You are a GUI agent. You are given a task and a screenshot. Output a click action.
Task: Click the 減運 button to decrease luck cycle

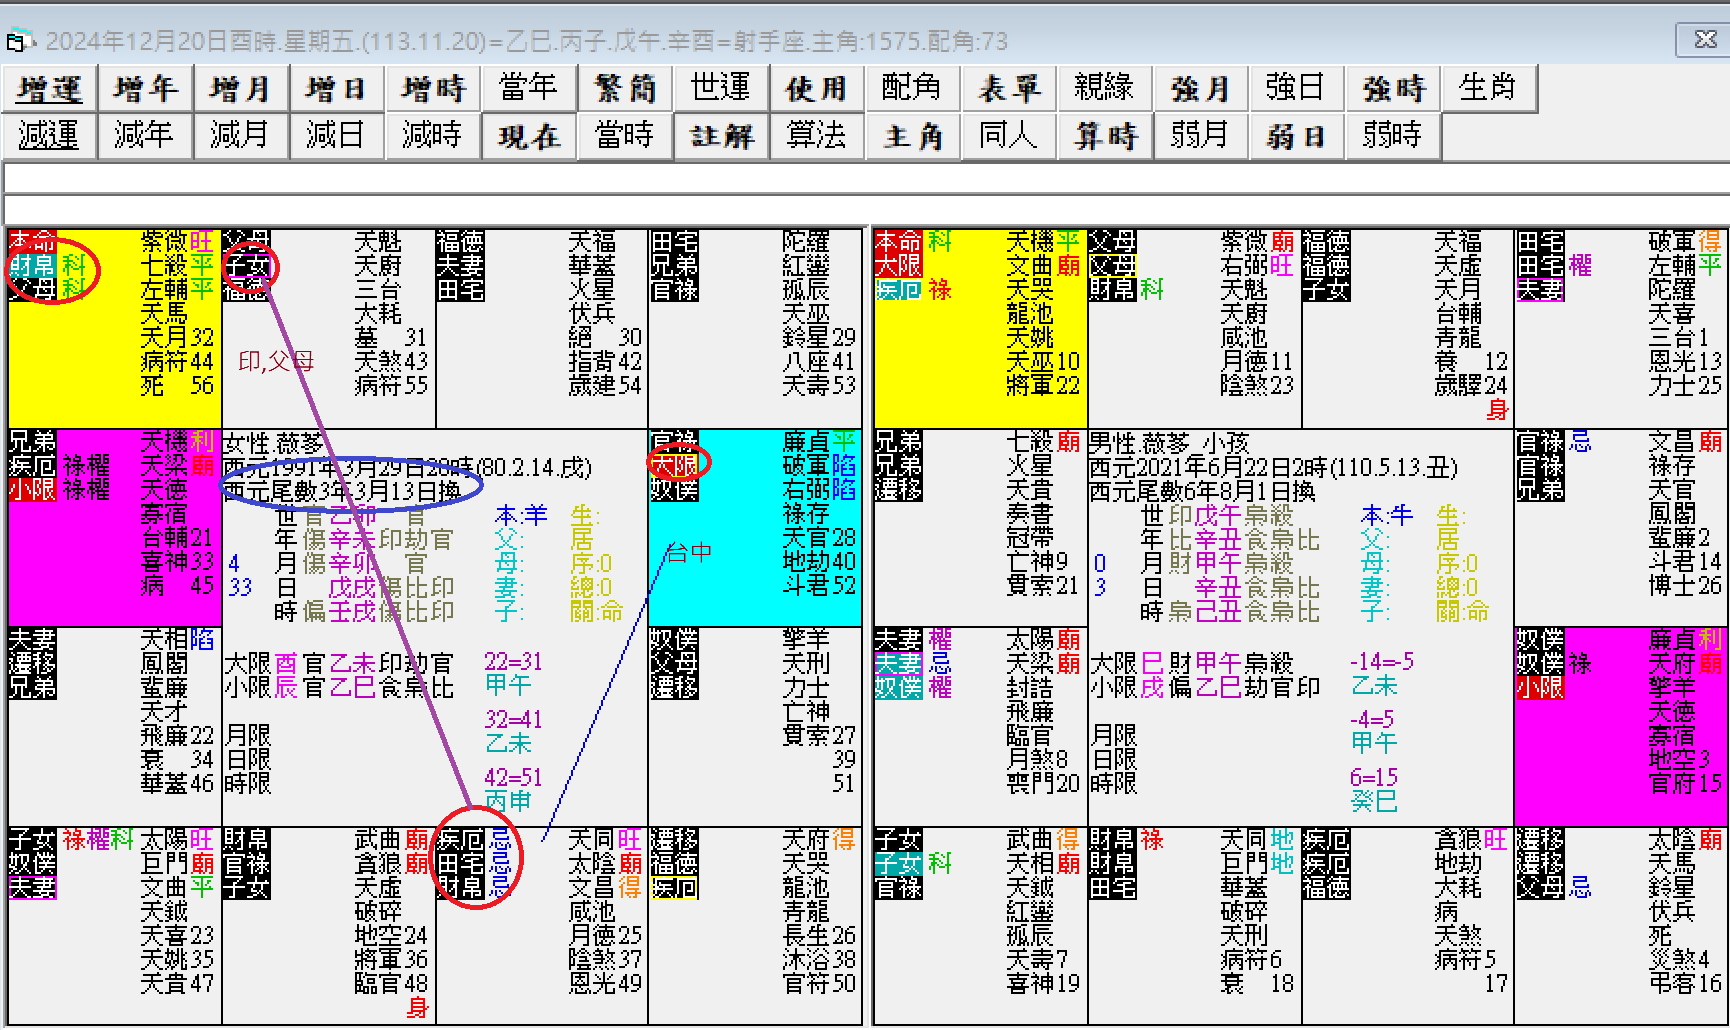pyautogui.click(x=48, y=136)
